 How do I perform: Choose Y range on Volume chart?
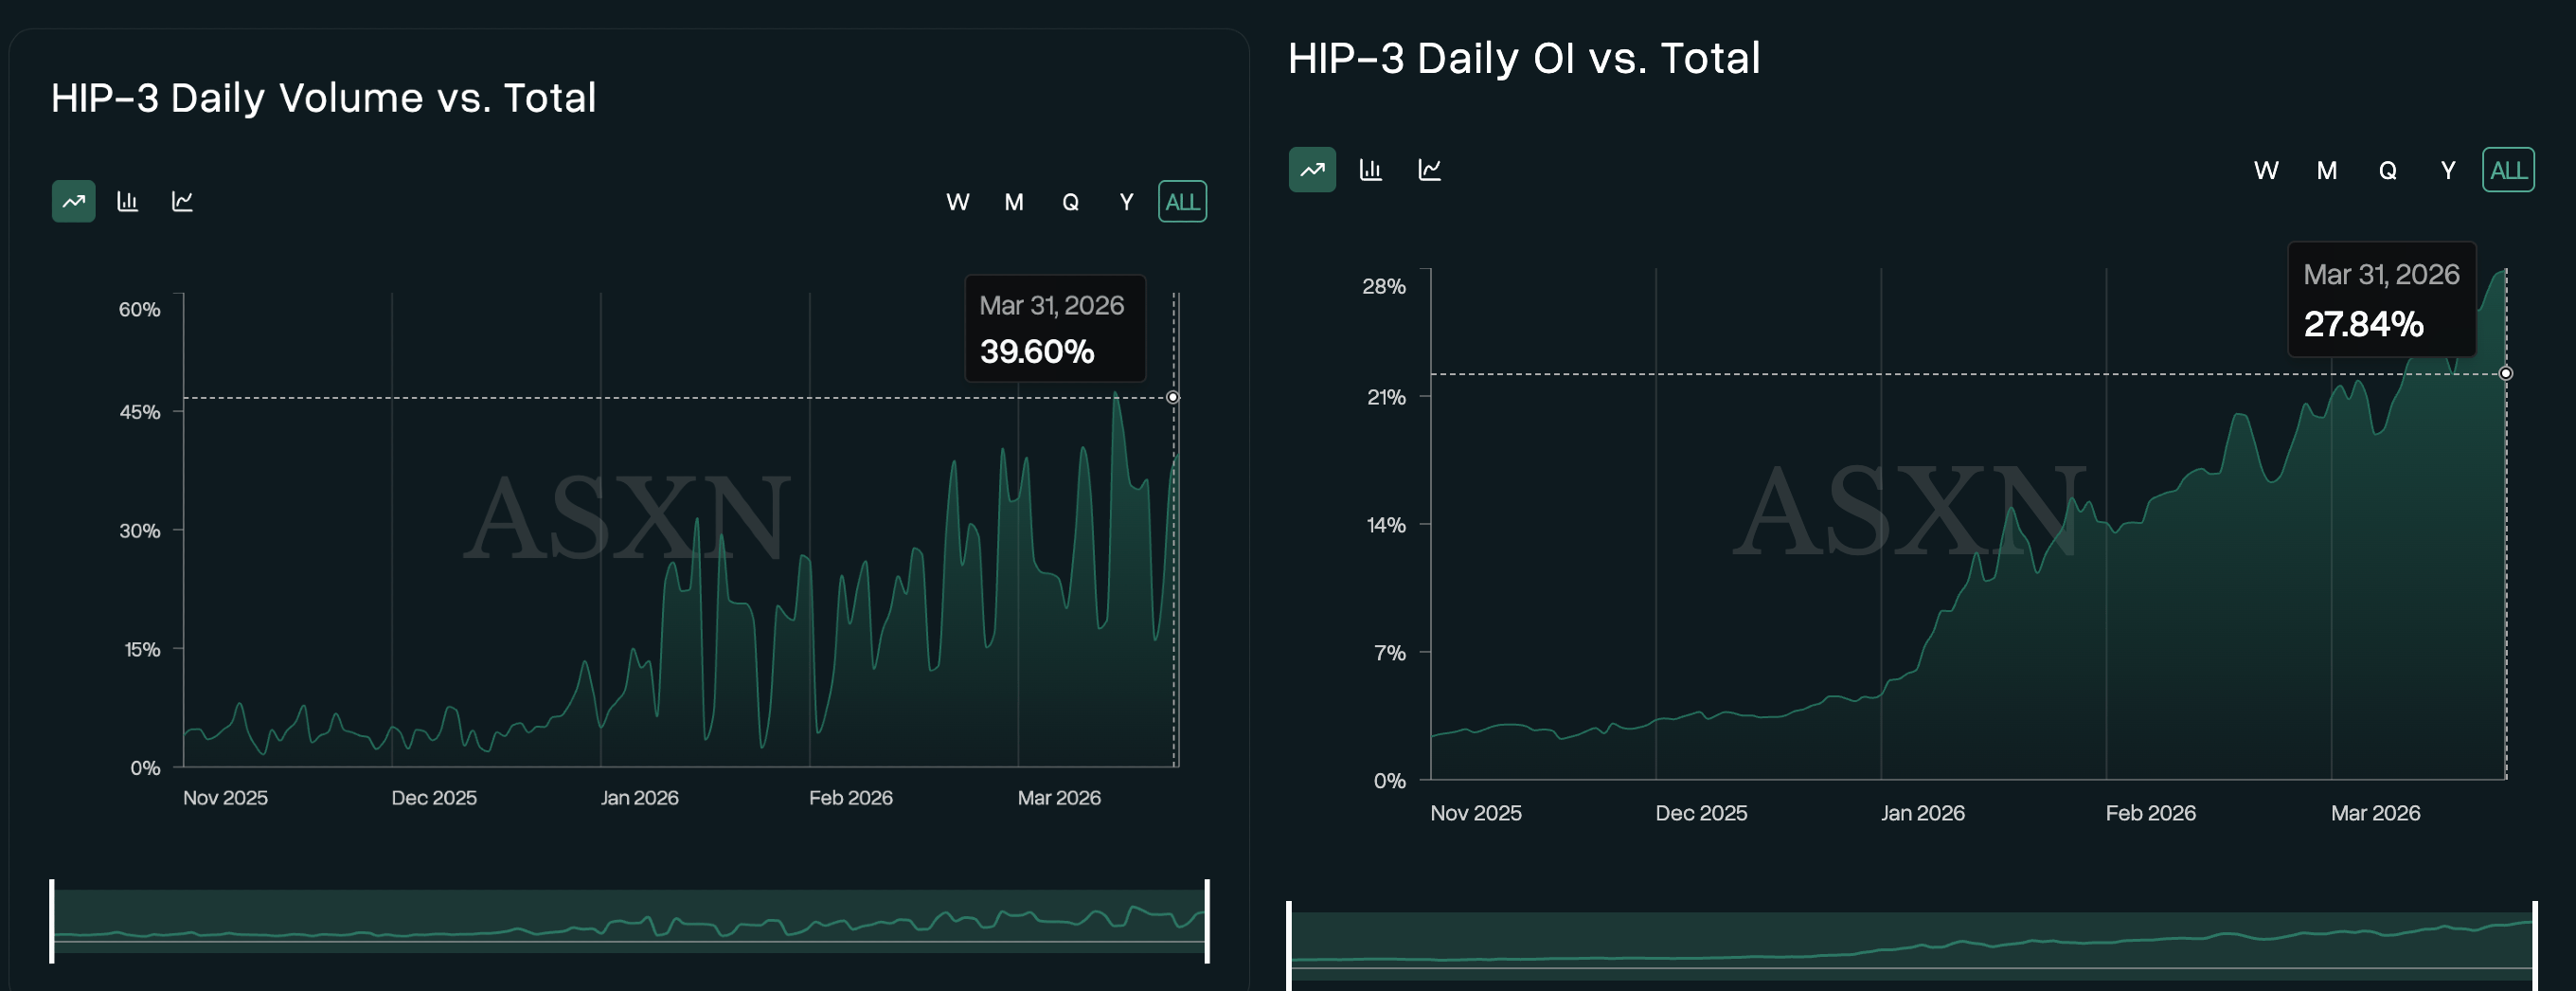[1126, 202]
